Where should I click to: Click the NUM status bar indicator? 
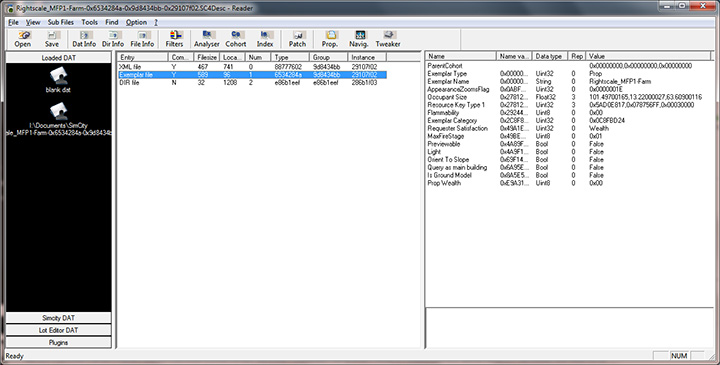pyautogui.click(x=679, y=356)
